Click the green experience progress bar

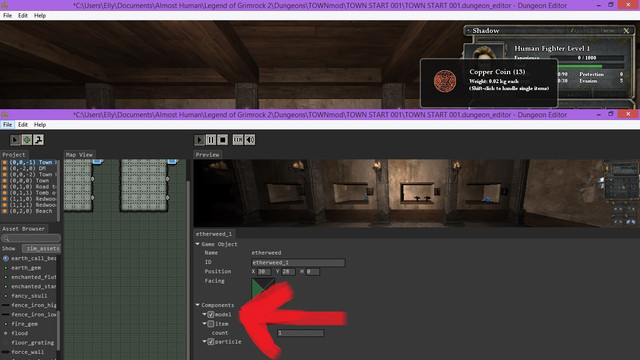coord(580,66)
